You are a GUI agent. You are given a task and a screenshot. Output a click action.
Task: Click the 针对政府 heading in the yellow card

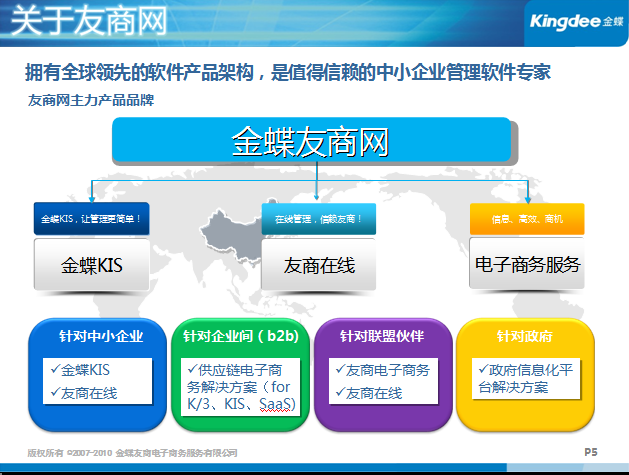pos(525,336)
